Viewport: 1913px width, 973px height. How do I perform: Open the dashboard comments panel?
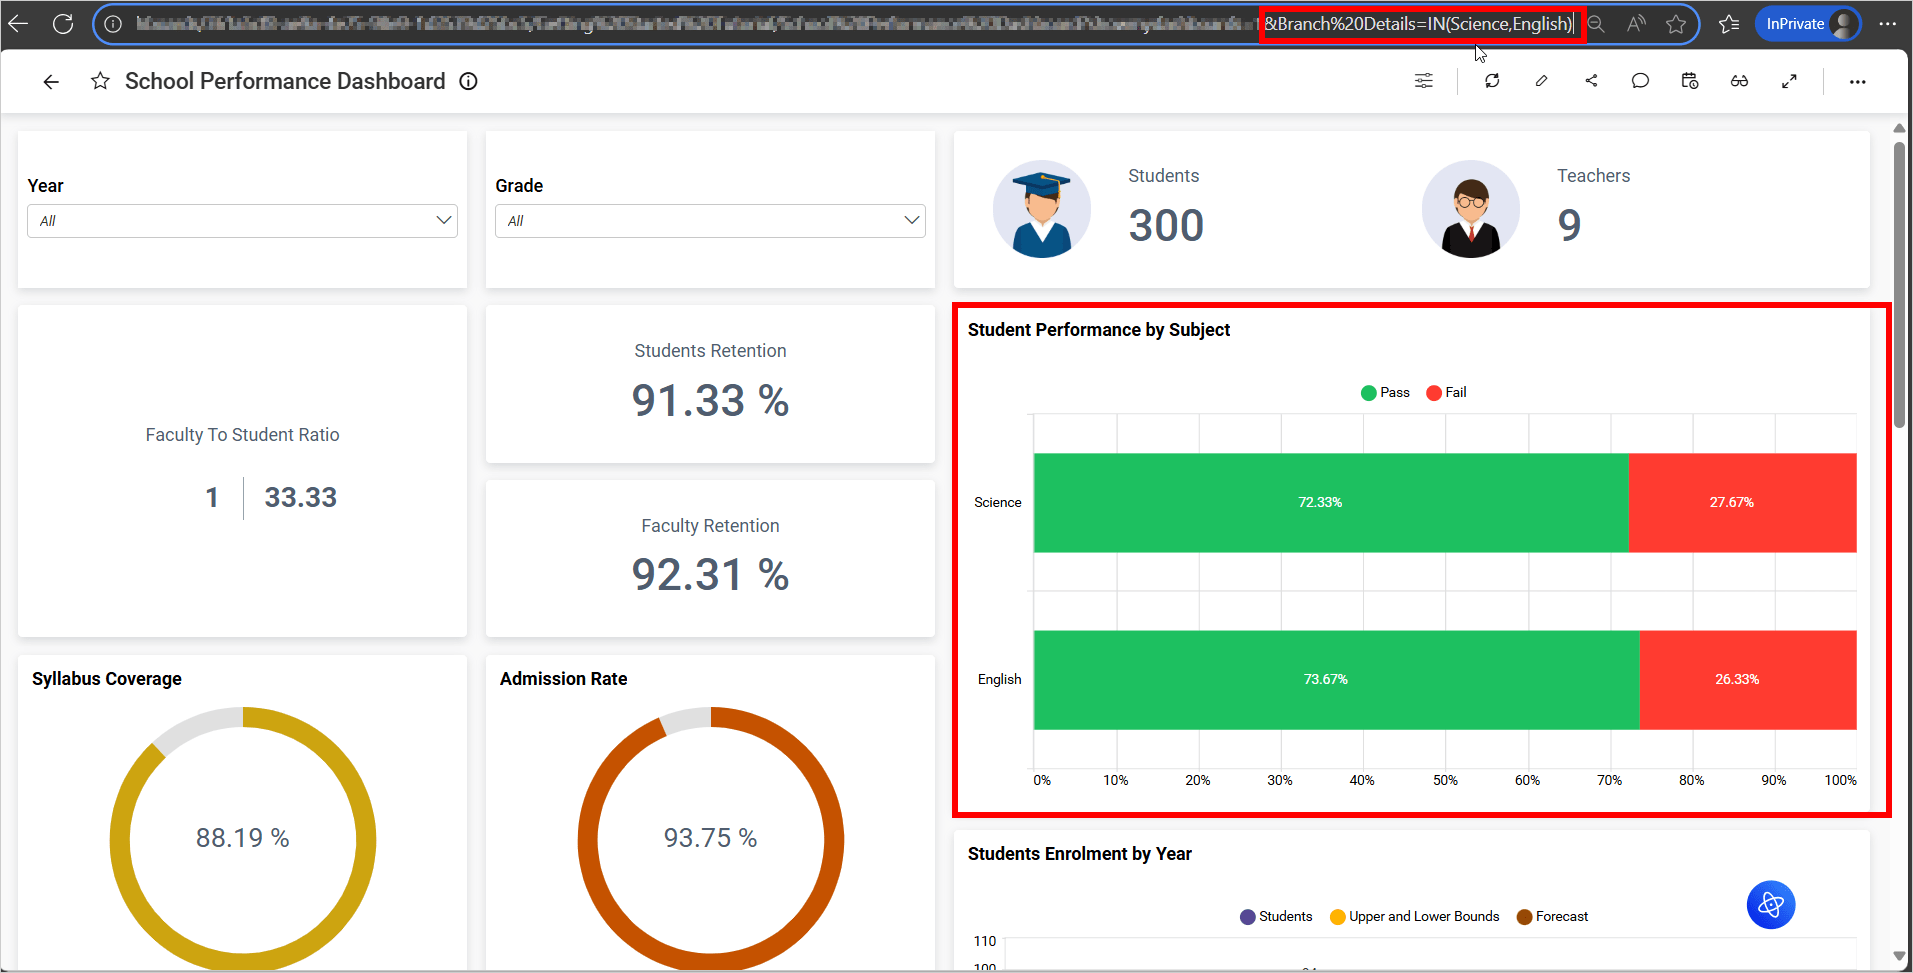(x=1640, y=81)
